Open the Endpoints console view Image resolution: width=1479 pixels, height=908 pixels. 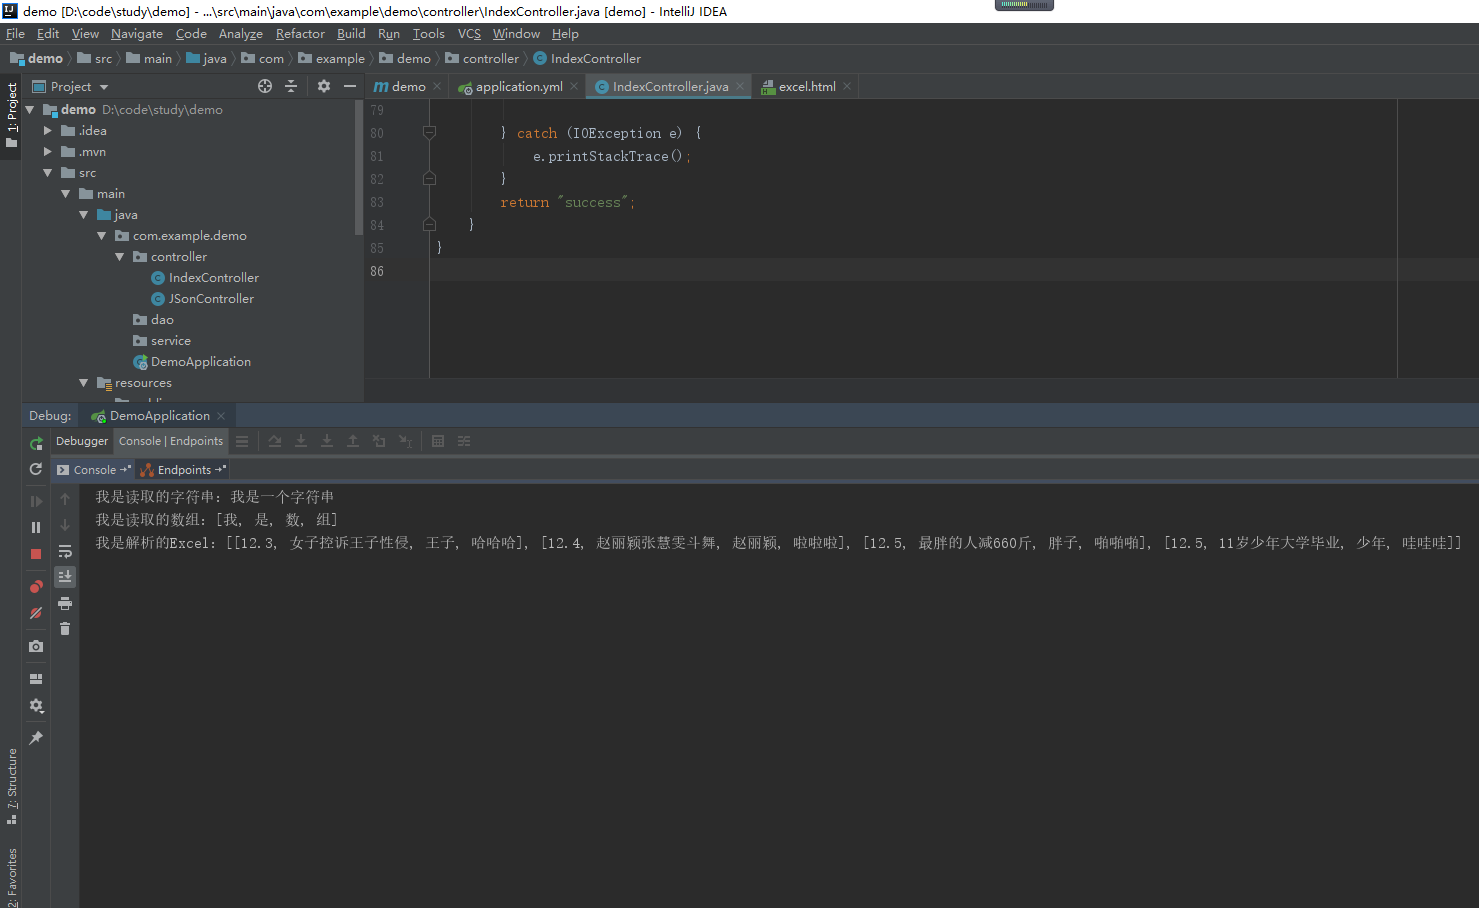pyautogui.click(x=181, y=469)
